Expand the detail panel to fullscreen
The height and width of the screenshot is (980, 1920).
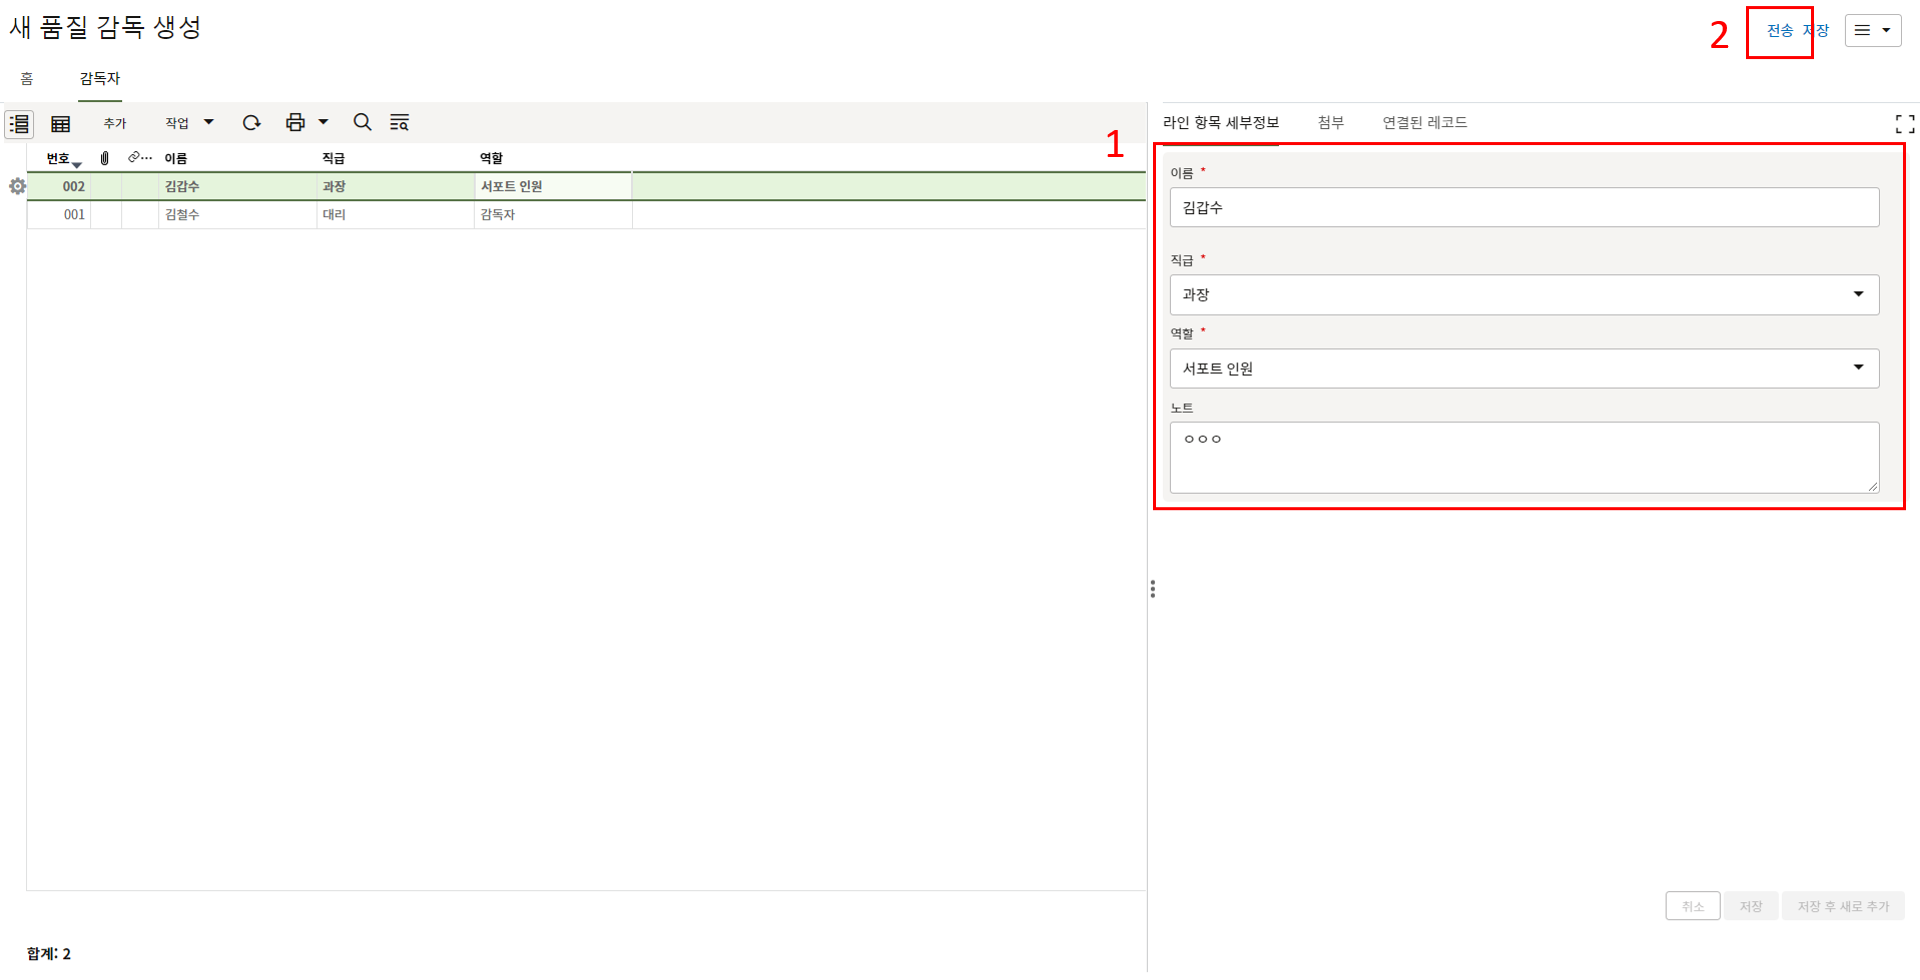click(1904, 124)
